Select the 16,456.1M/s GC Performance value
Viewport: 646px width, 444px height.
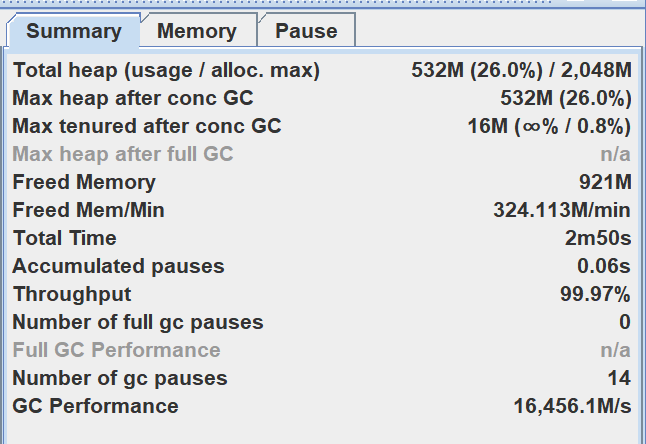(572, 407)
